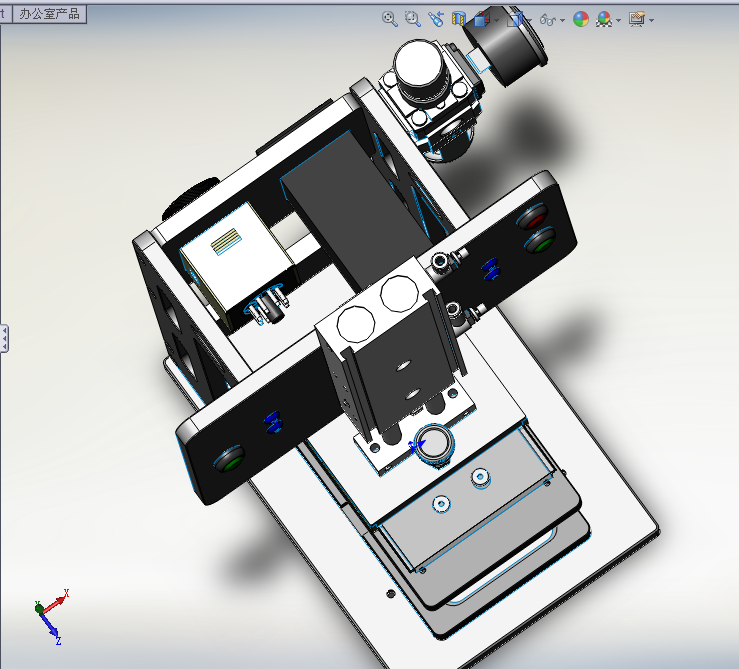Viewport: 739px width, 669px height.
Task: Click the View Settings monitor icon
Action: (637, 19)
